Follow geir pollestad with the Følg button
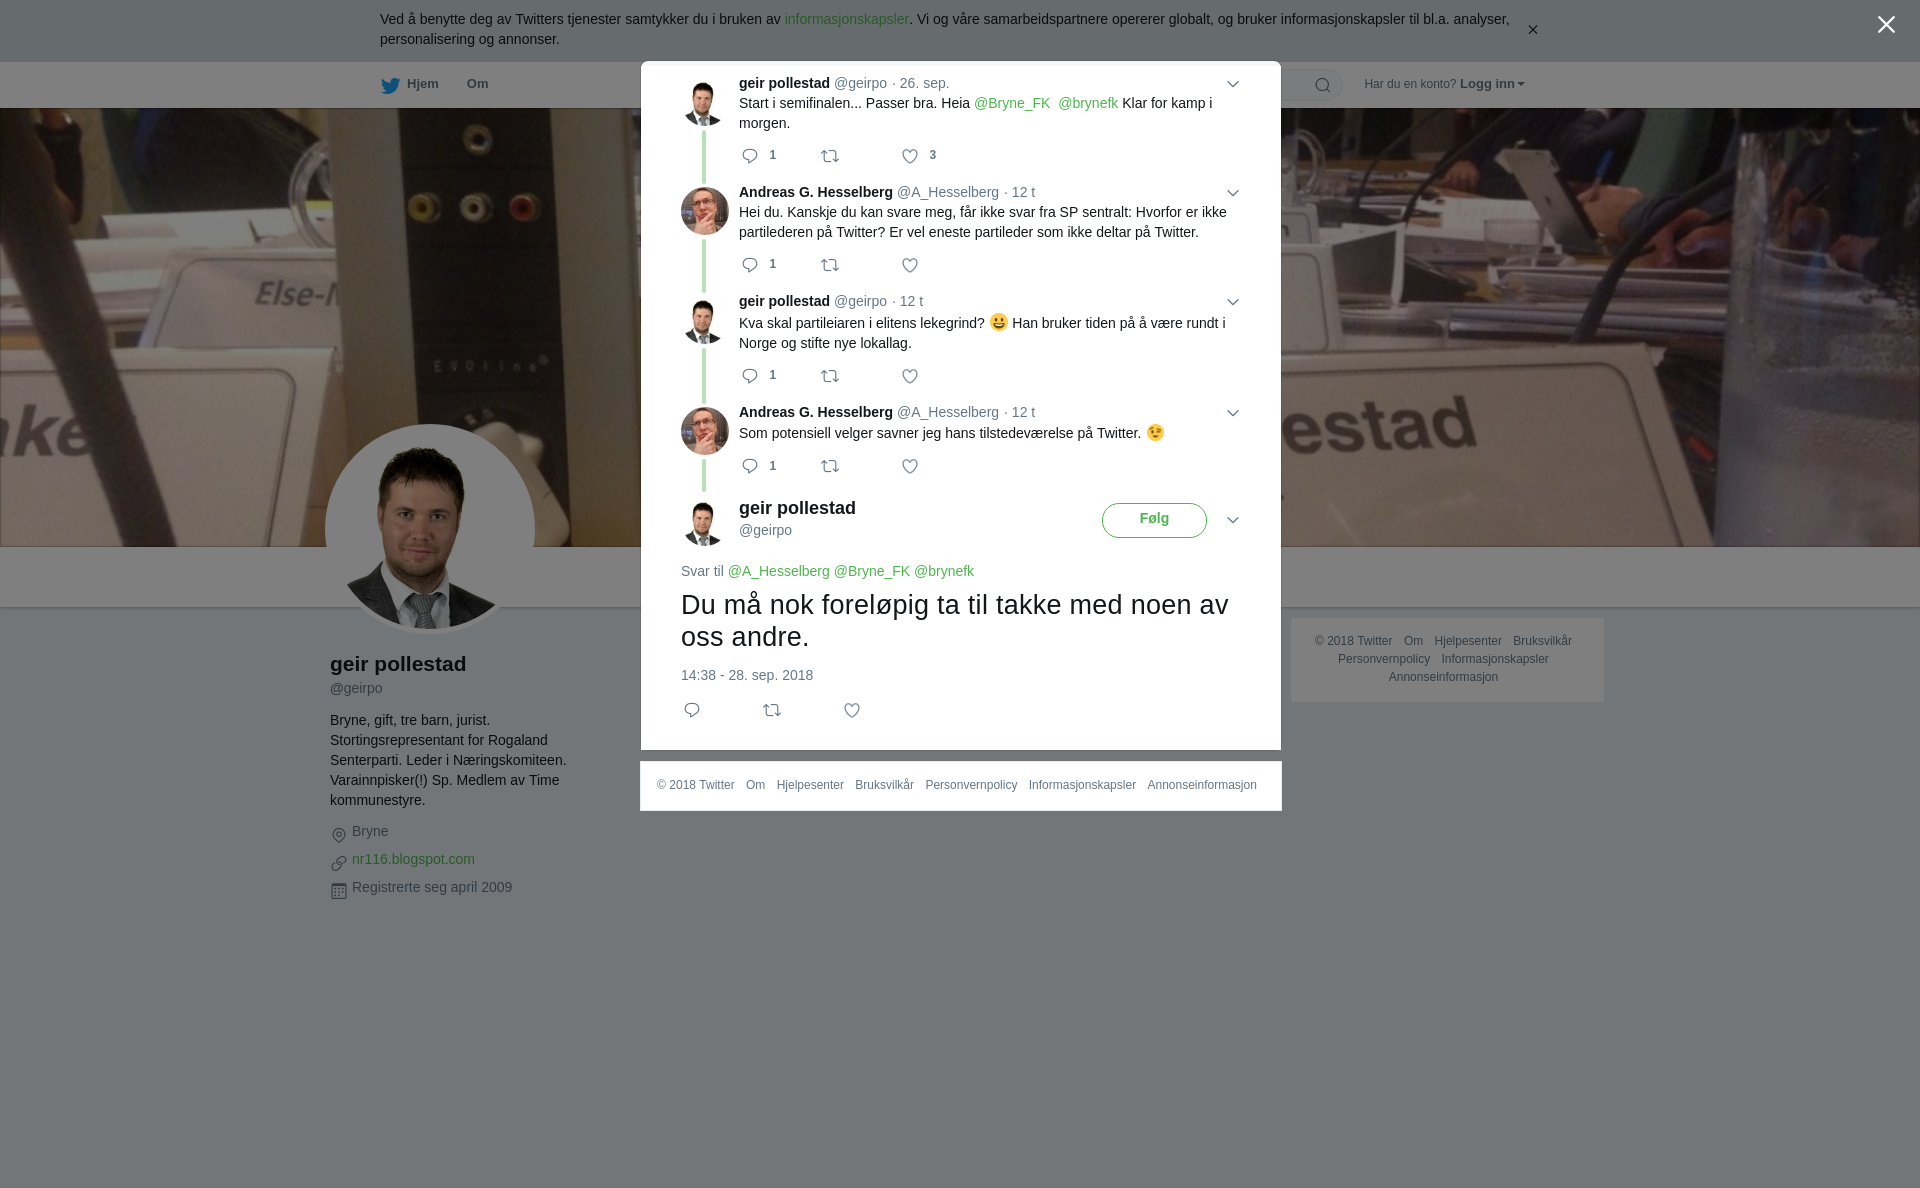 click(1154, 520)
